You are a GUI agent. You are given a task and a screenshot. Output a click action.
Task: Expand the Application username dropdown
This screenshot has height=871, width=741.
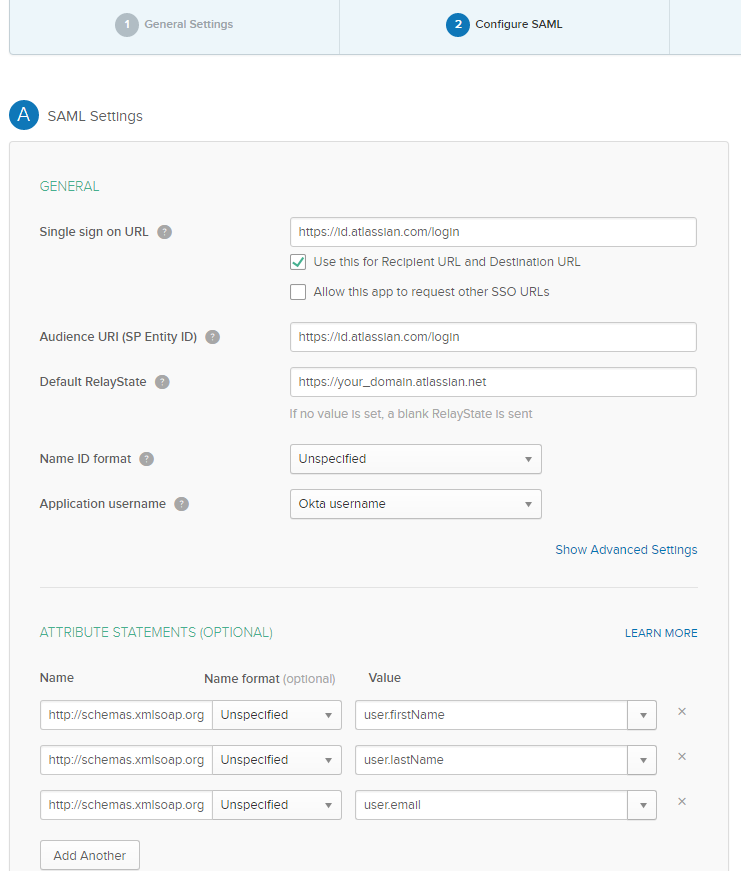[x=415, y=504]
